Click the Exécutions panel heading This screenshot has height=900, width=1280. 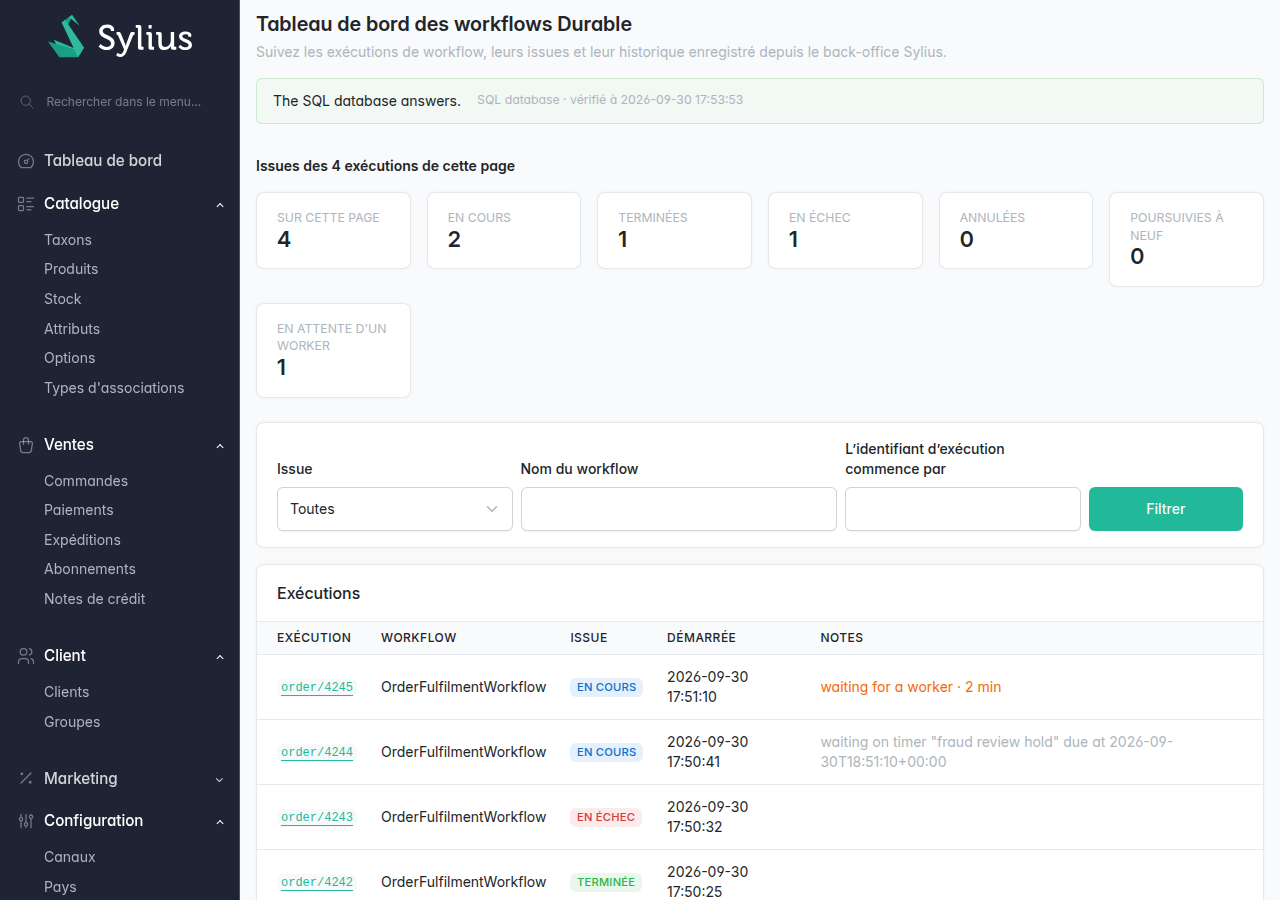tap(319, 593)
